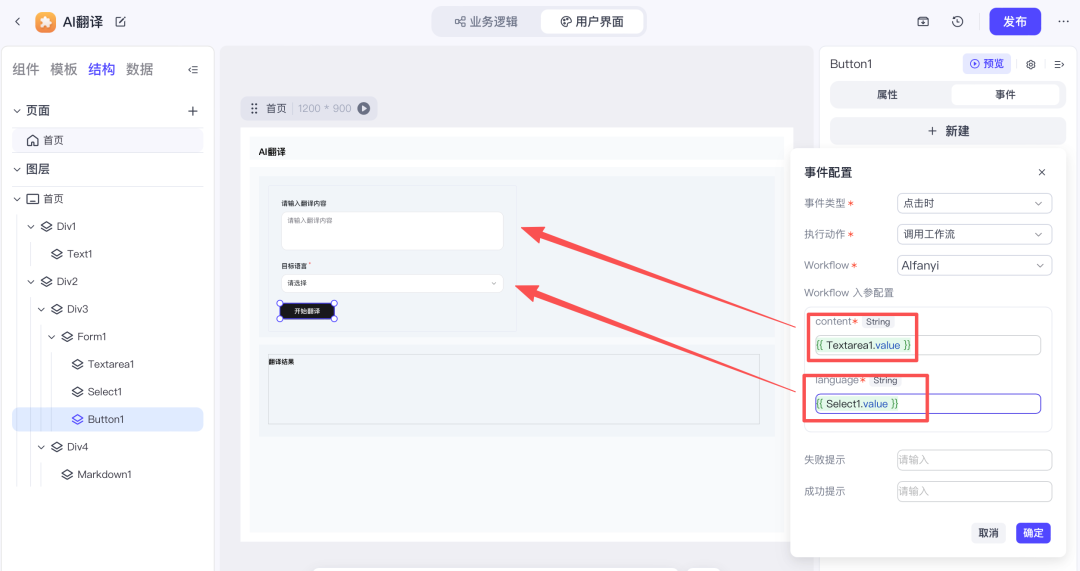Switch to the 业务逻辑 tab
This screenshot has height=571, width=1080.
487,21
